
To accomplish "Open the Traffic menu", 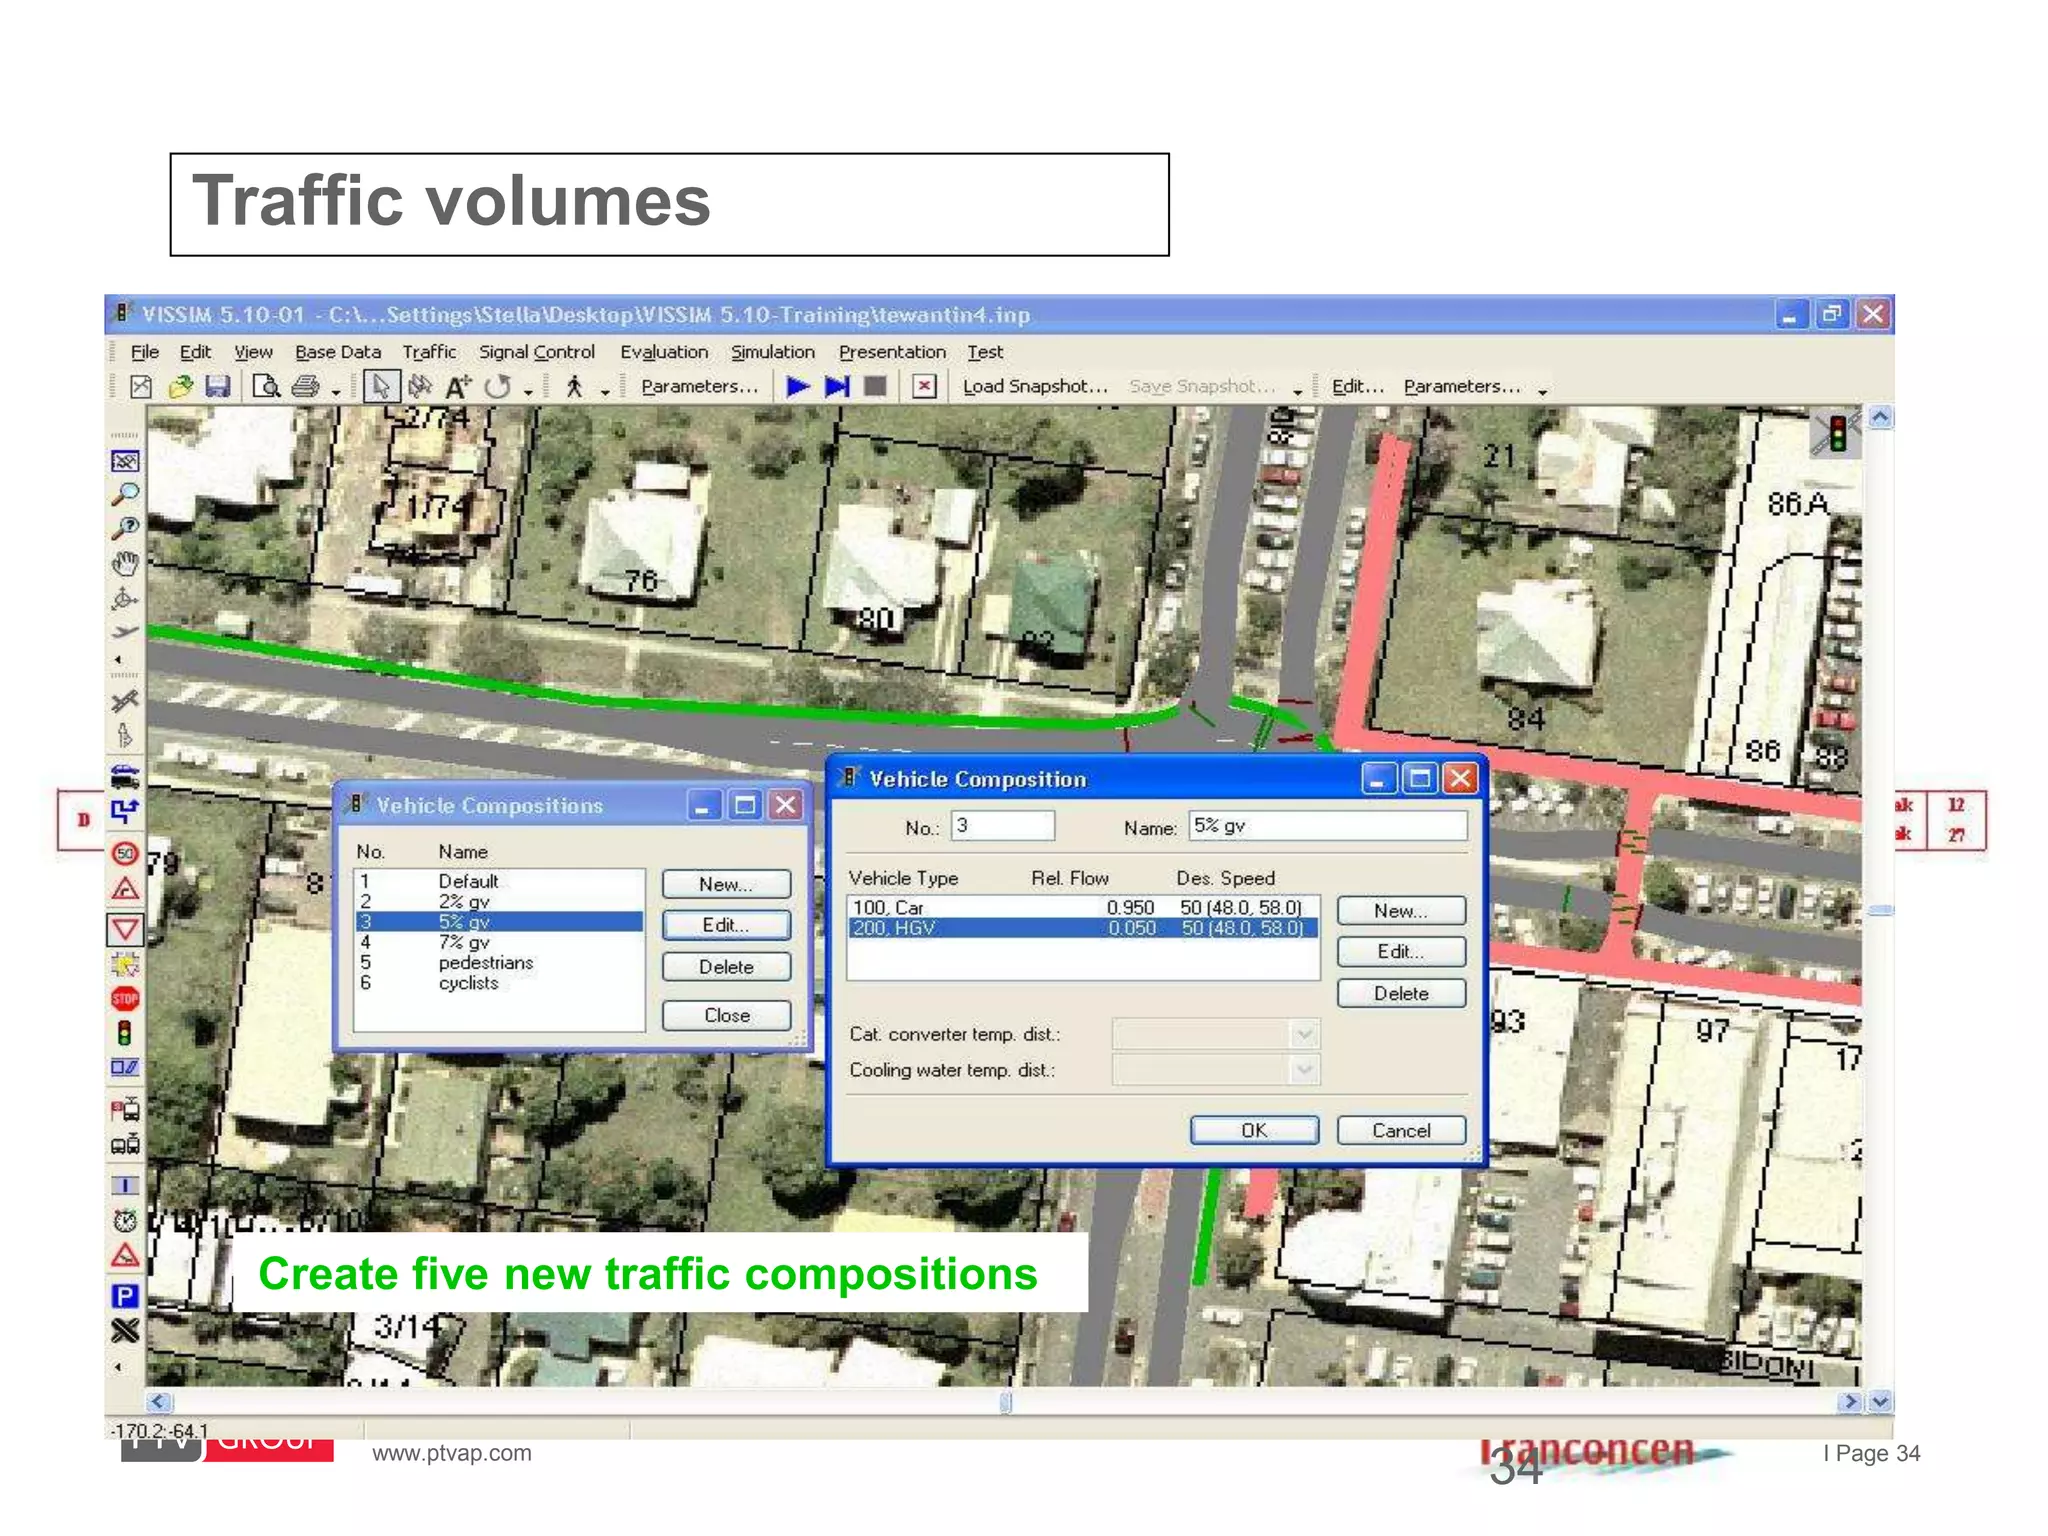I will (429, 352).
